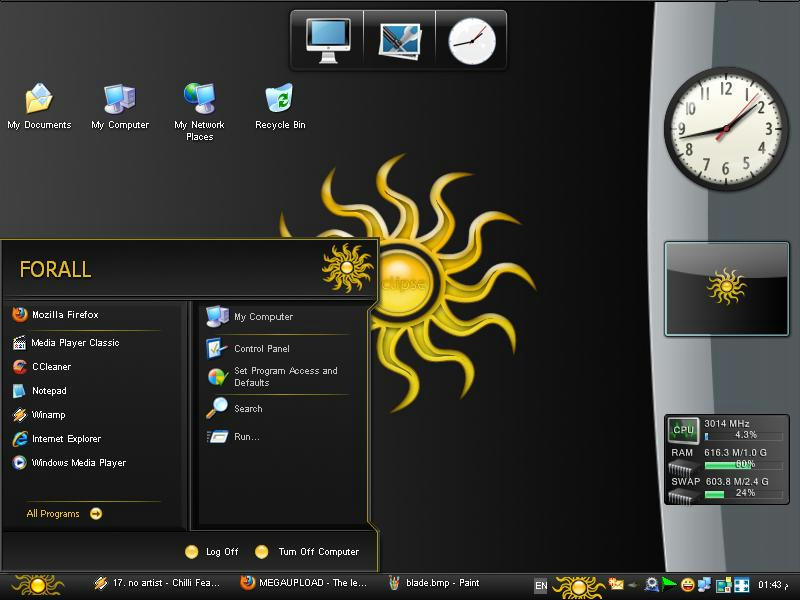Open the pictures and tools dock icon
800x600 pixels.
tap(400, 40)
